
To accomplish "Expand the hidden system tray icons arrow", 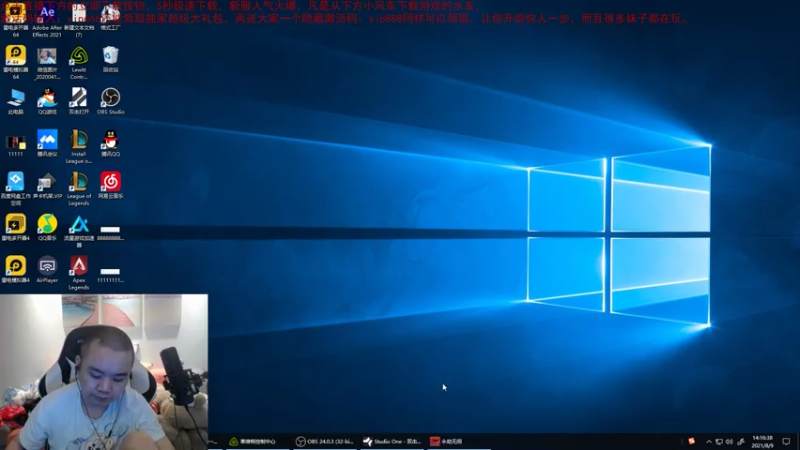I will coord(709,442).
